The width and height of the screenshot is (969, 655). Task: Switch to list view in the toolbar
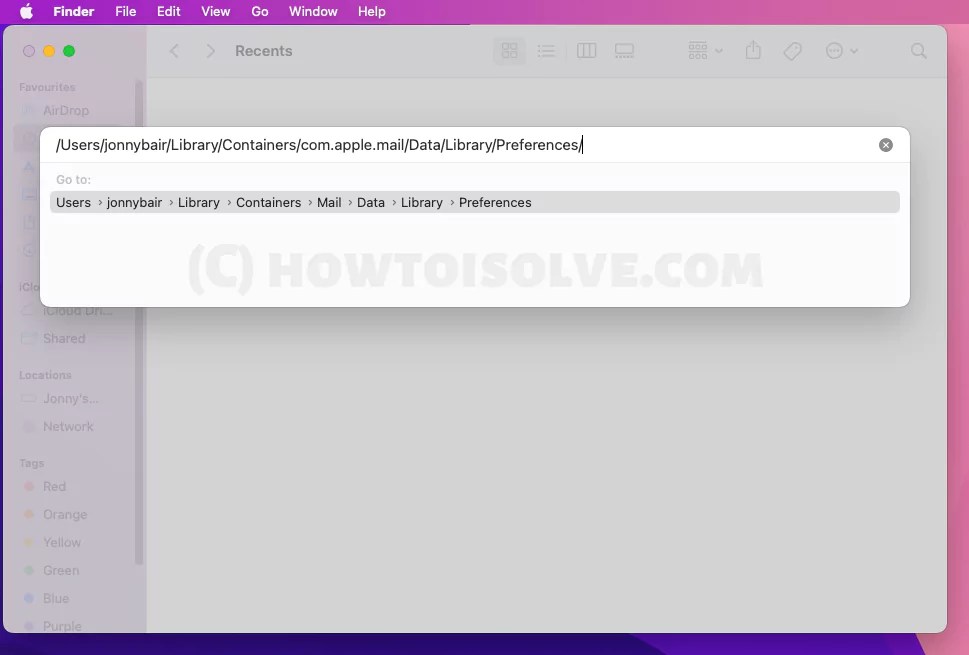[x=546, y=50]
